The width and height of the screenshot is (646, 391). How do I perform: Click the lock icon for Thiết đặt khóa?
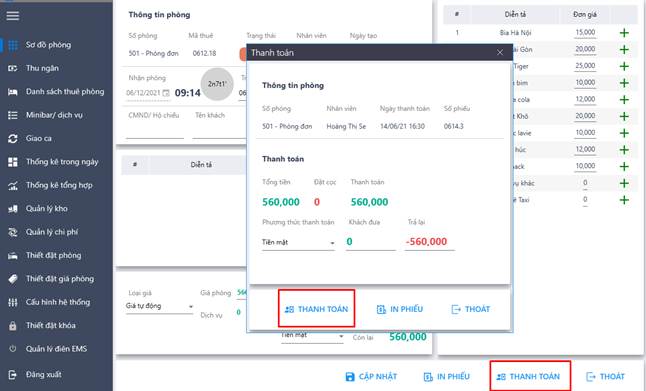[x=13, y=326]
